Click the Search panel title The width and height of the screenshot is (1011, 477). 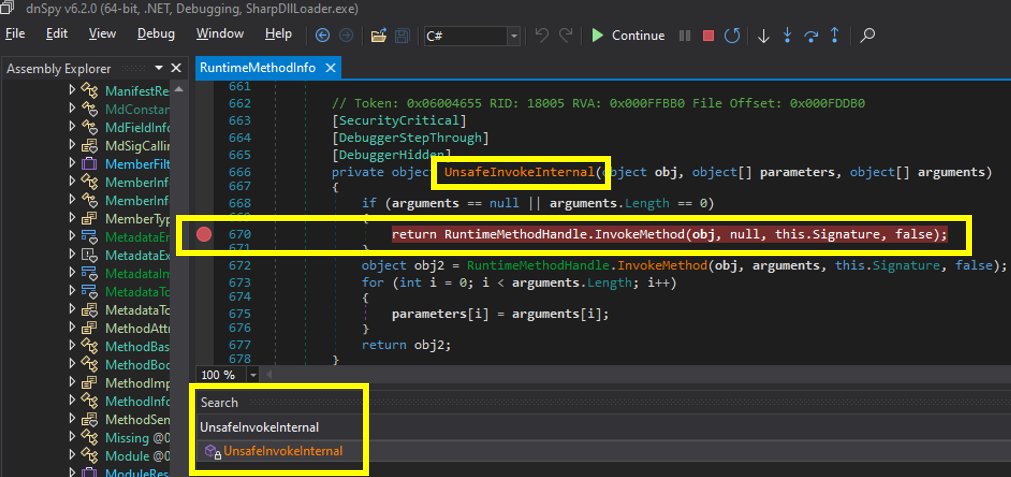[x=219, y=403]
